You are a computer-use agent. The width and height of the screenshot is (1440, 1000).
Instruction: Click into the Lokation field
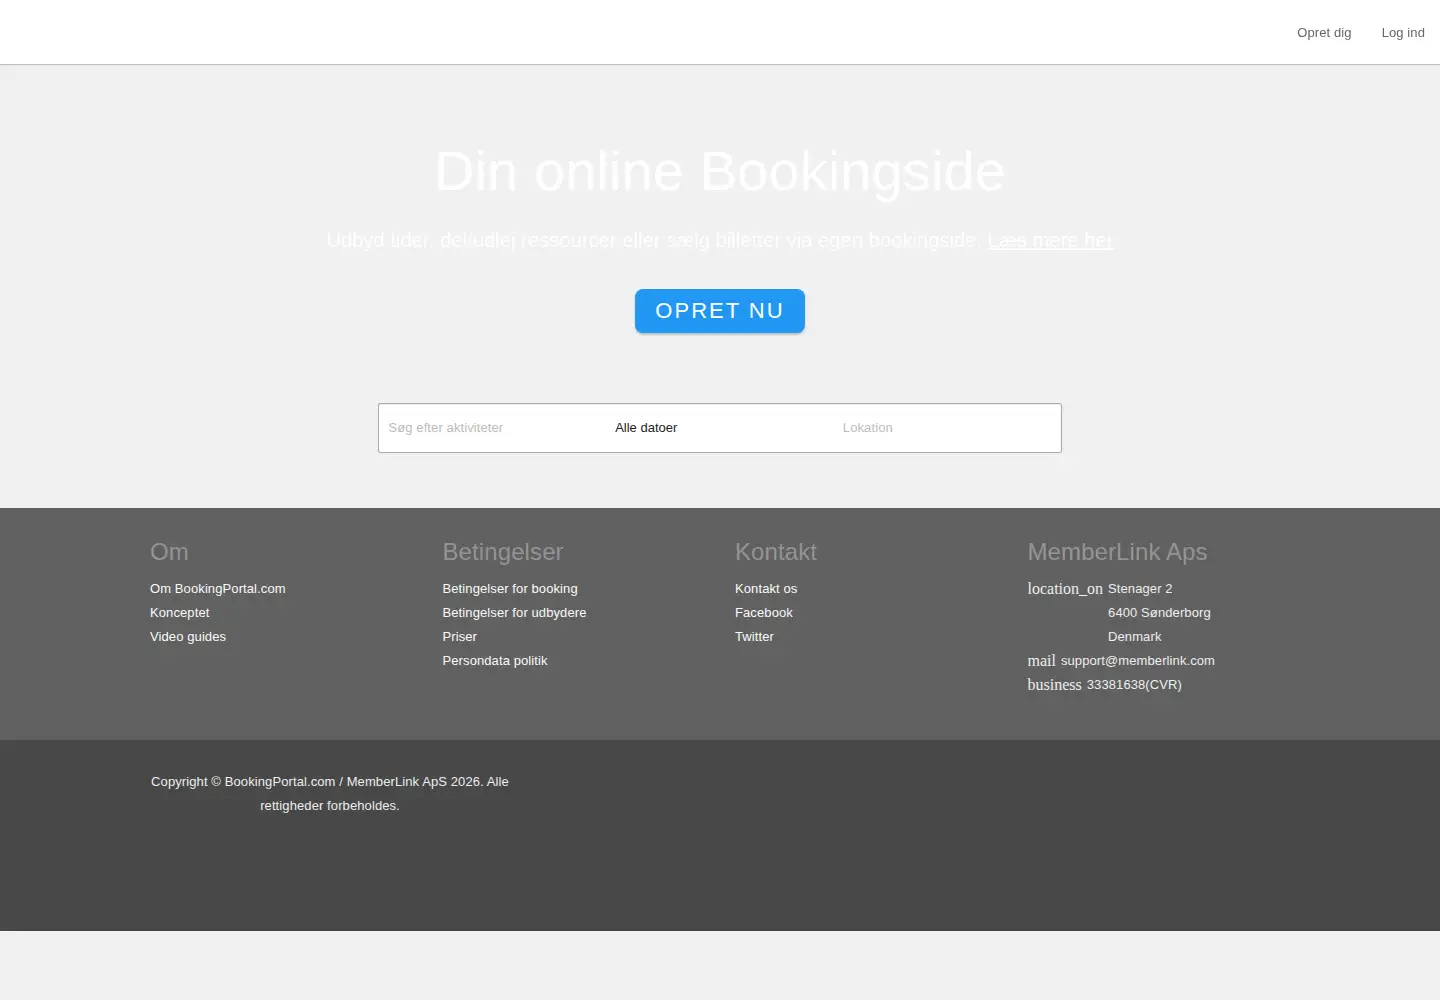coord(946,428)
